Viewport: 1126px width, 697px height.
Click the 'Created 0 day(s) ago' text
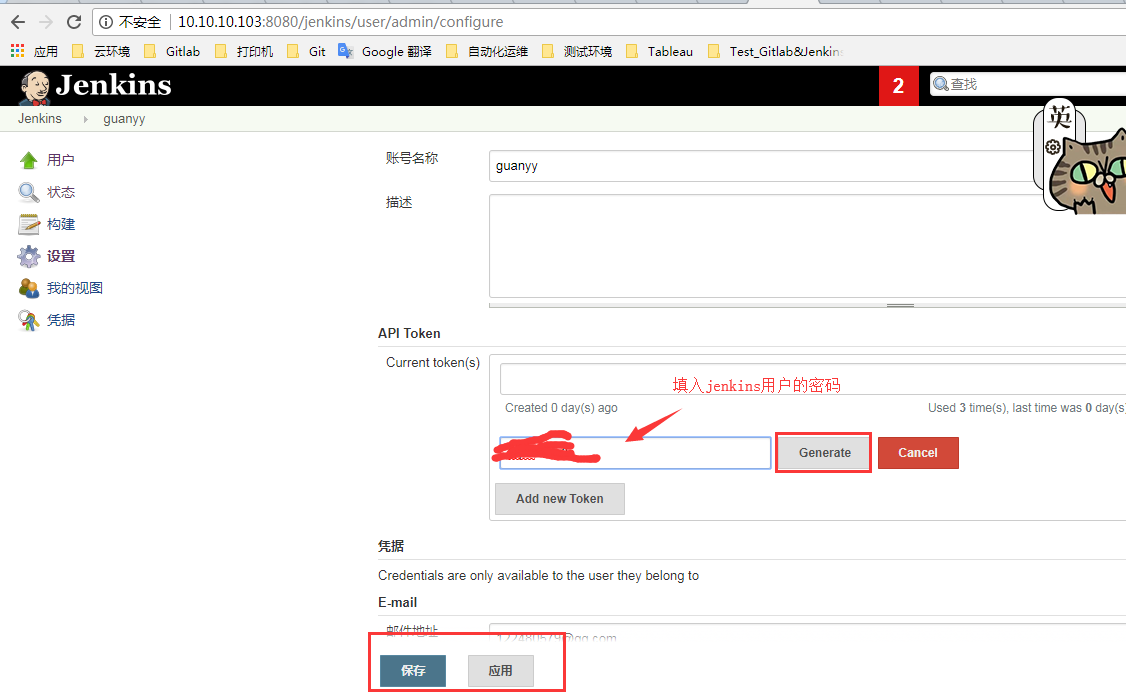click(561, 408)
